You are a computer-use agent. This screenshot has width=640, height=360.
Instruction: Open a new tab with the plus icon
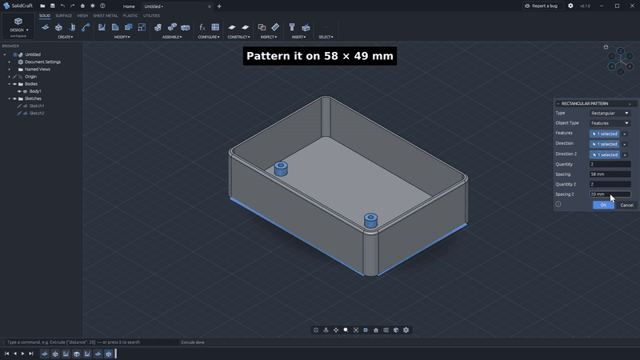click(219, 7)
